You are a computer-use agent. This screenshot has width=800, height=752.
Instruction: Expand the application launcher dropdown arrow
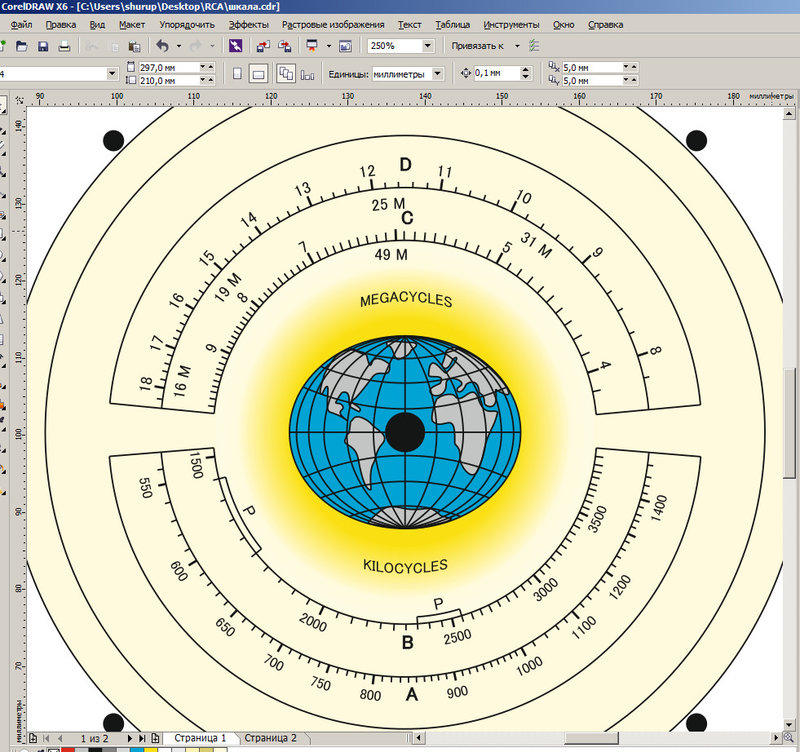click(329, 46)
